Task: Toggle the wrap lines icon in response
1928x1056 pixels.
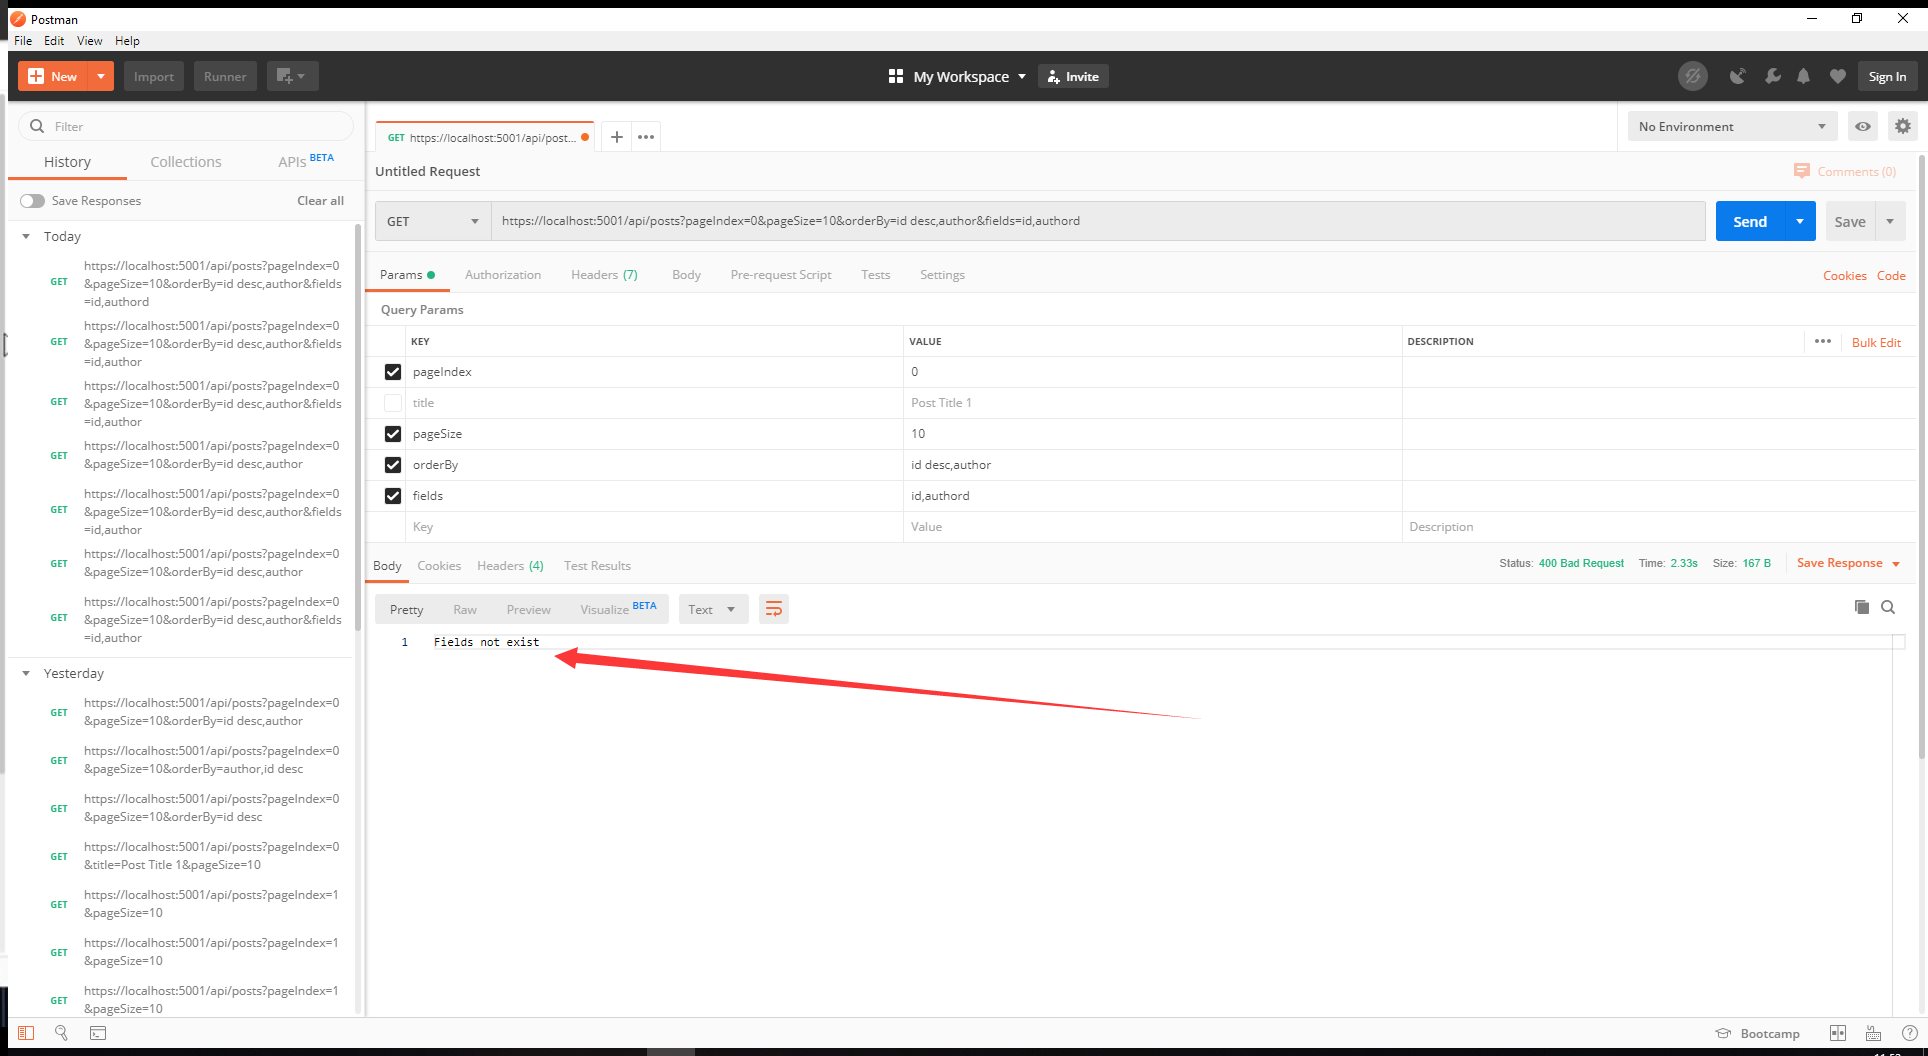Action: point(774,609)
